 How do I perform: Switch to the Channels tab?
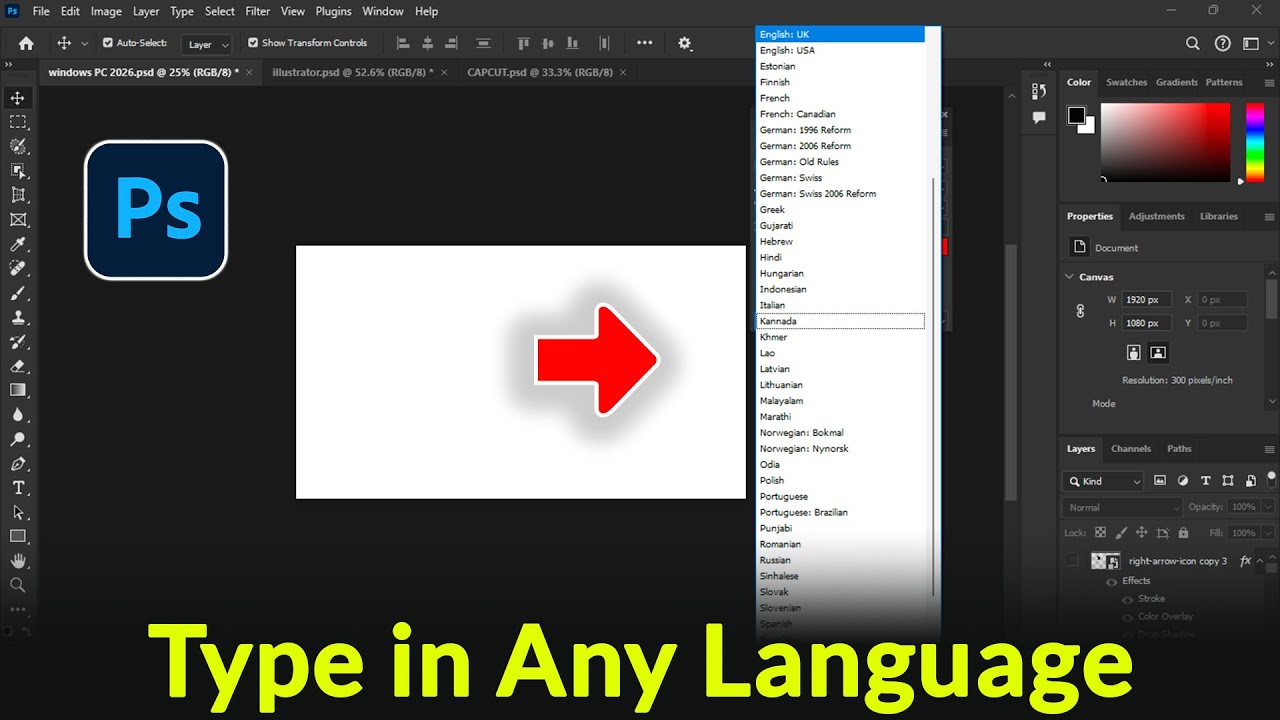click(1131, 449)
